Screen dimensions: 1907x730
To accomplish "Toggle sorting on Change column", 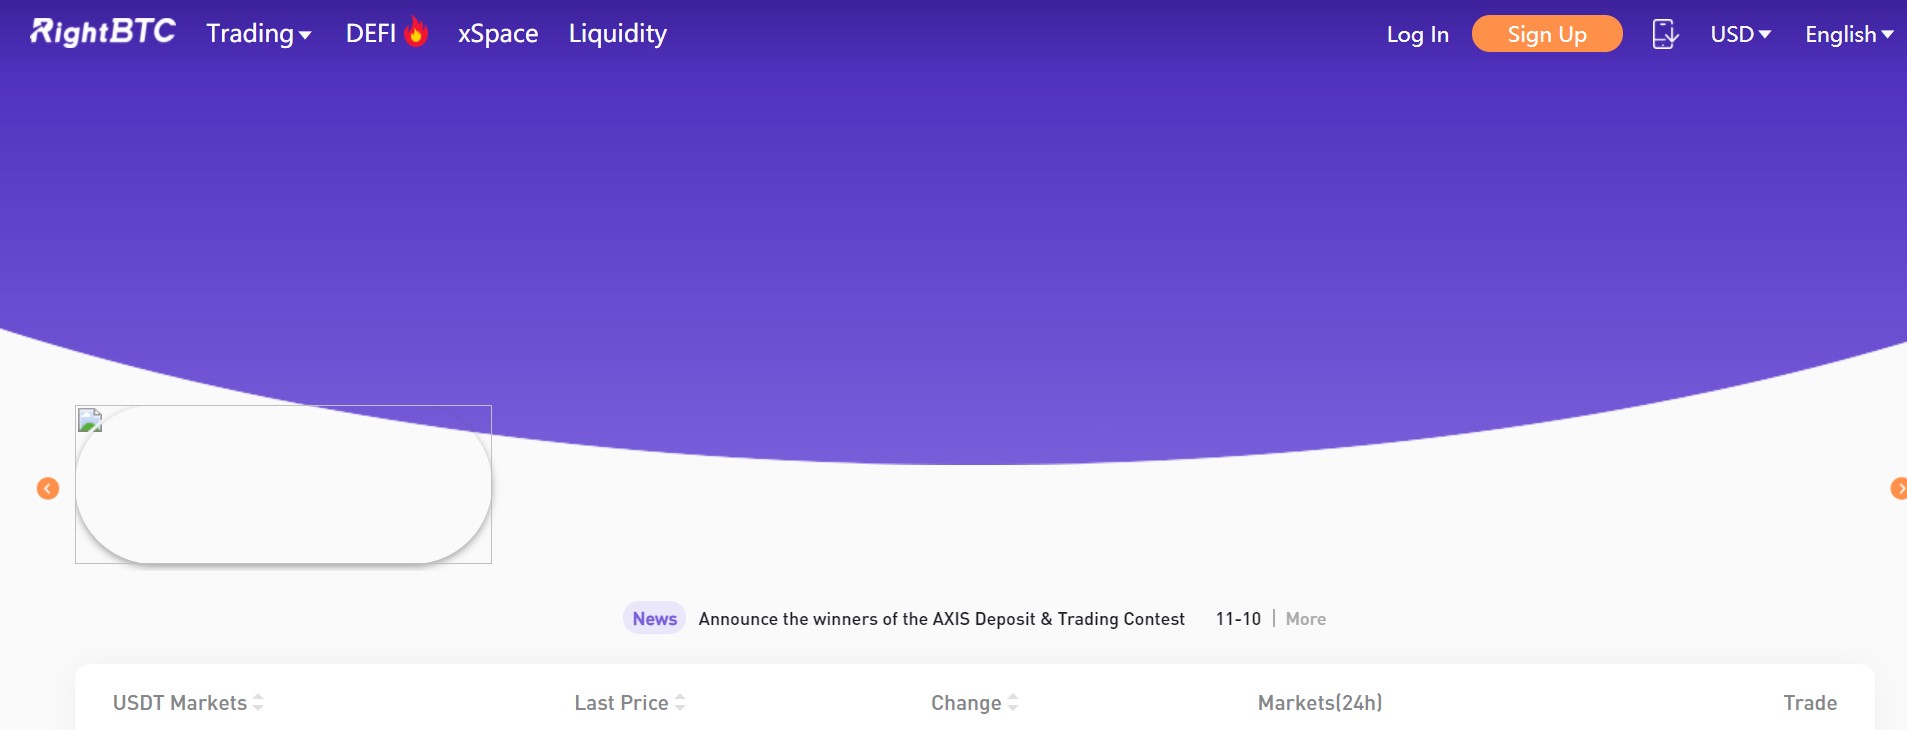I will [1013, 703].
